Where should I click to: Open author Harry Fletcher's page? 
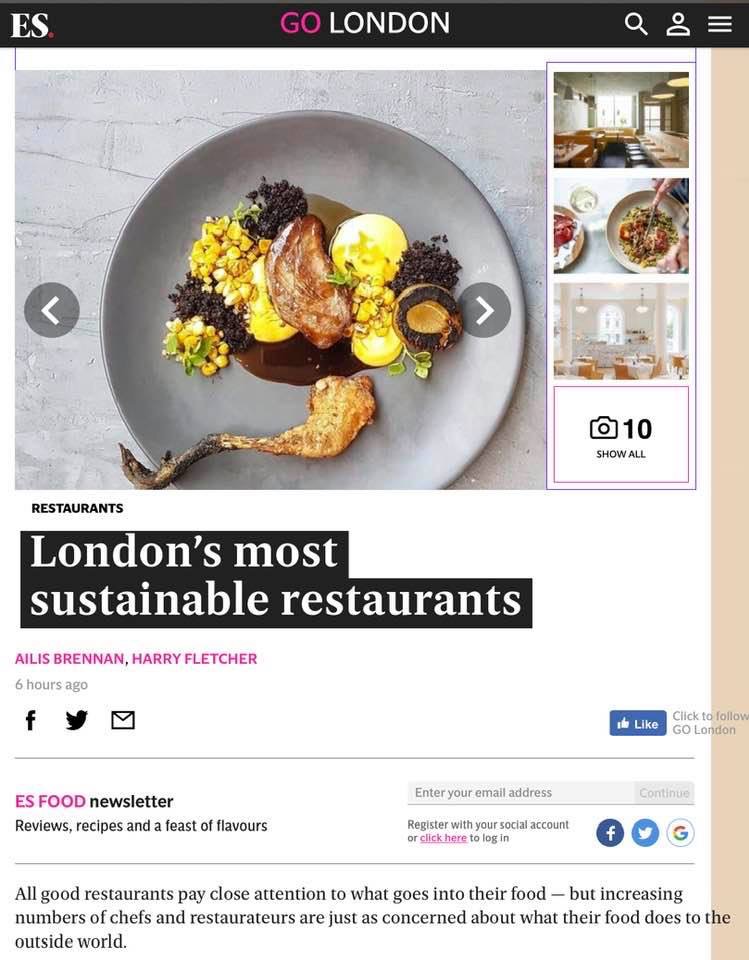(x=194, y=659)
